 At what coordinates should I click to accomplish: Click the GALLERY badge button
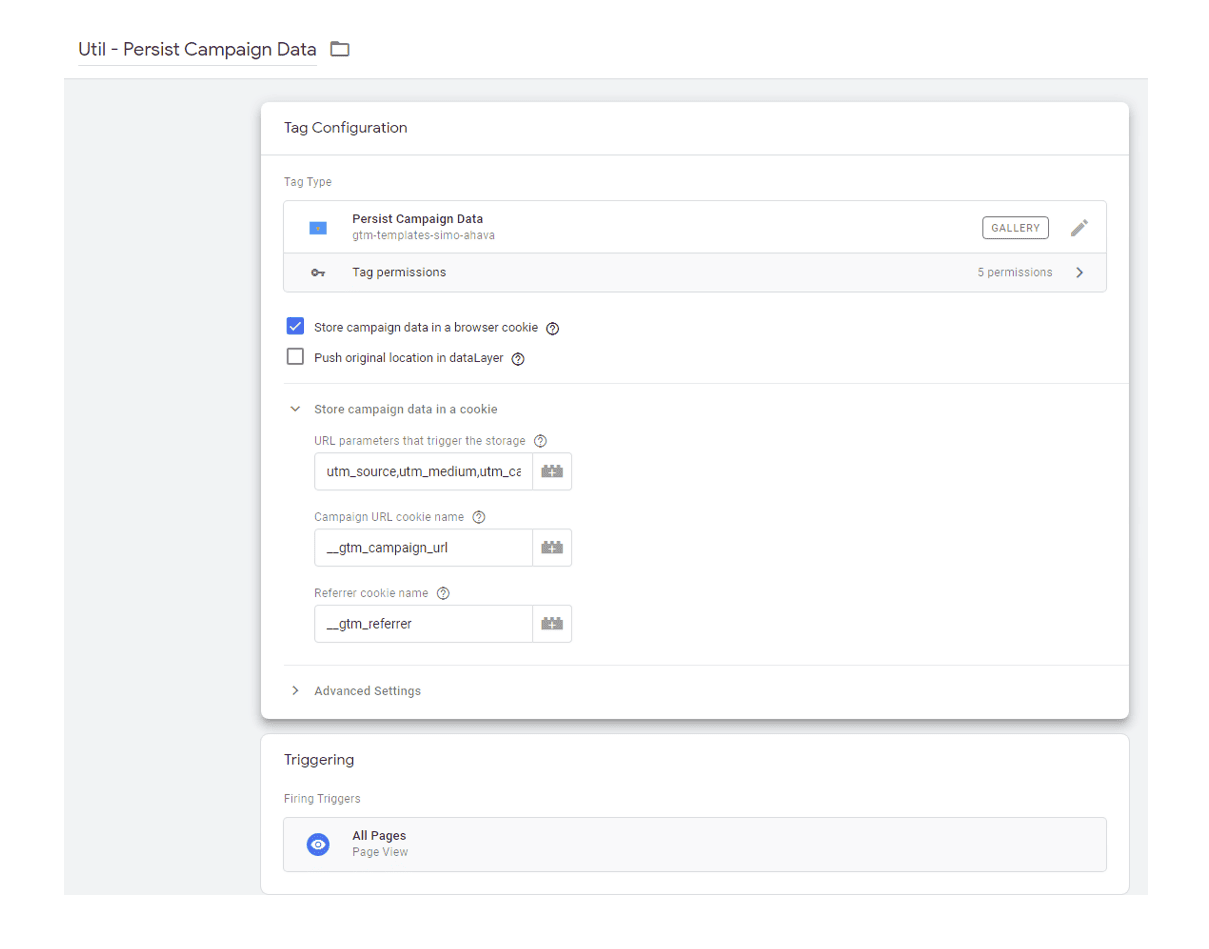click(1015, 228)
